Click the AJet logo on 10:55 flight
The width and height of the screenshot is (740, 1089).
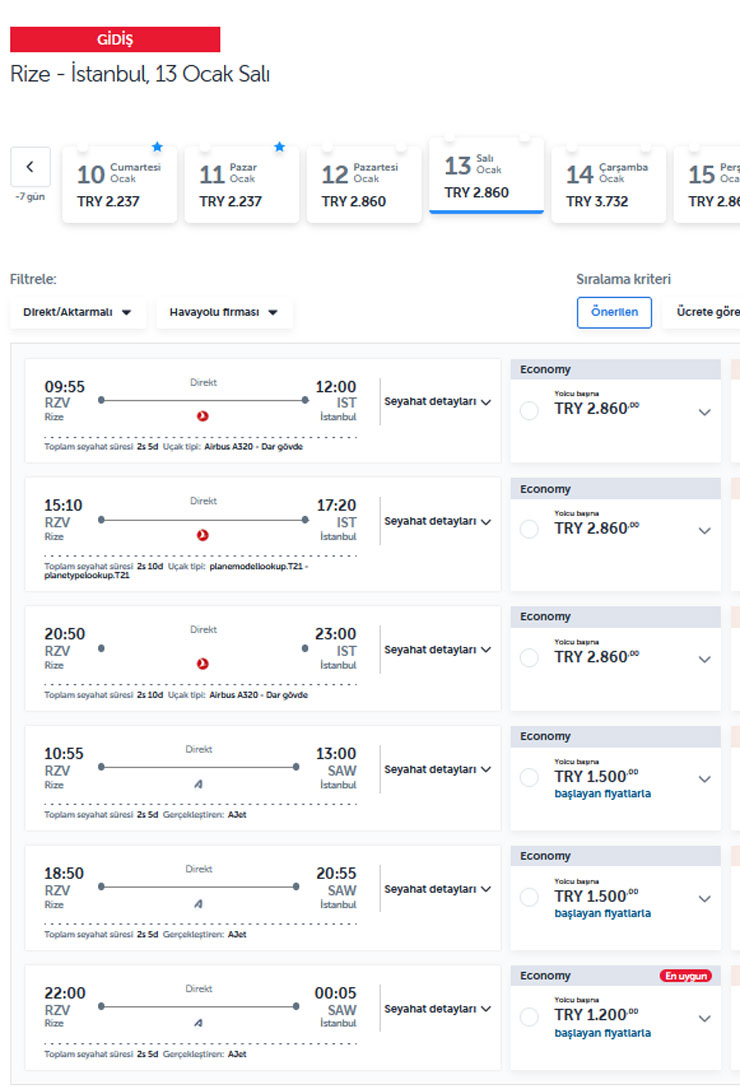pyautogui.click(x=198, y=784)
